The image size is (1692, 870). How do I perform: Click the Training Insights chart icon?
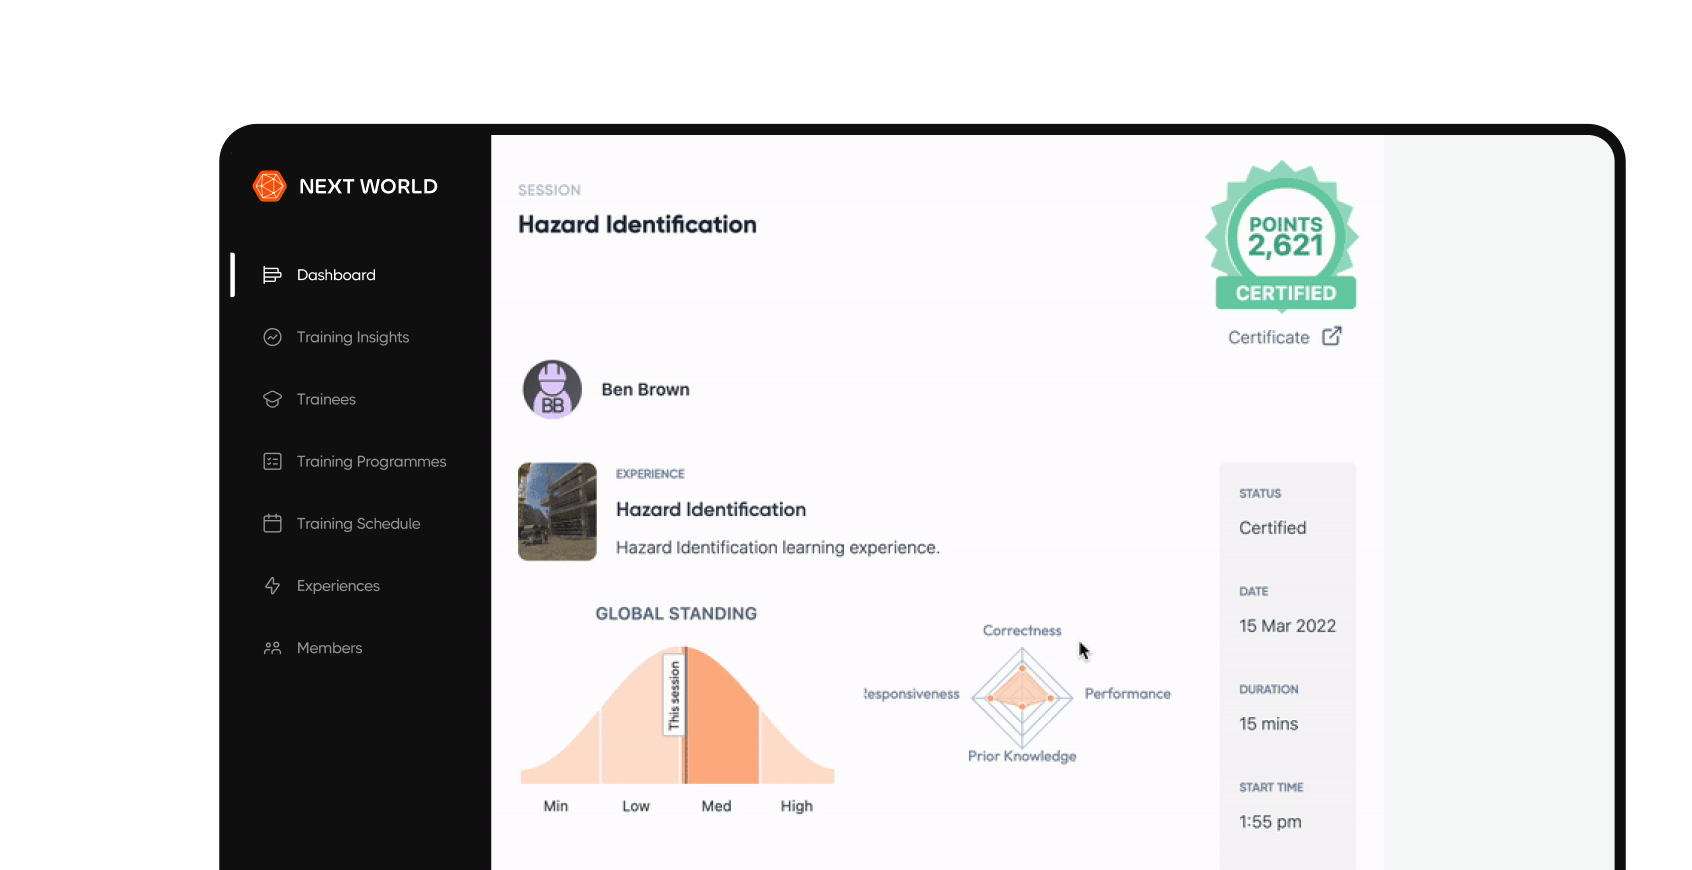pos(272,337)
